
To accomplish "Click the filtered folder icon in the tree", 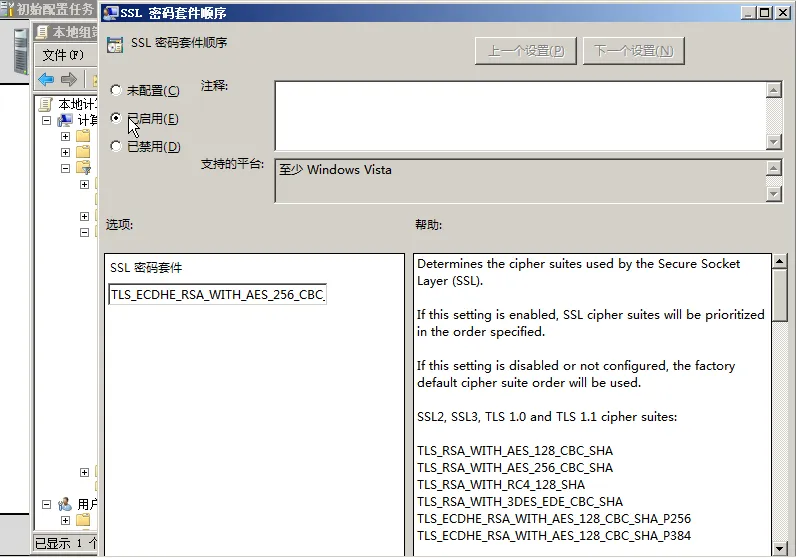I will tap(83, 168).
